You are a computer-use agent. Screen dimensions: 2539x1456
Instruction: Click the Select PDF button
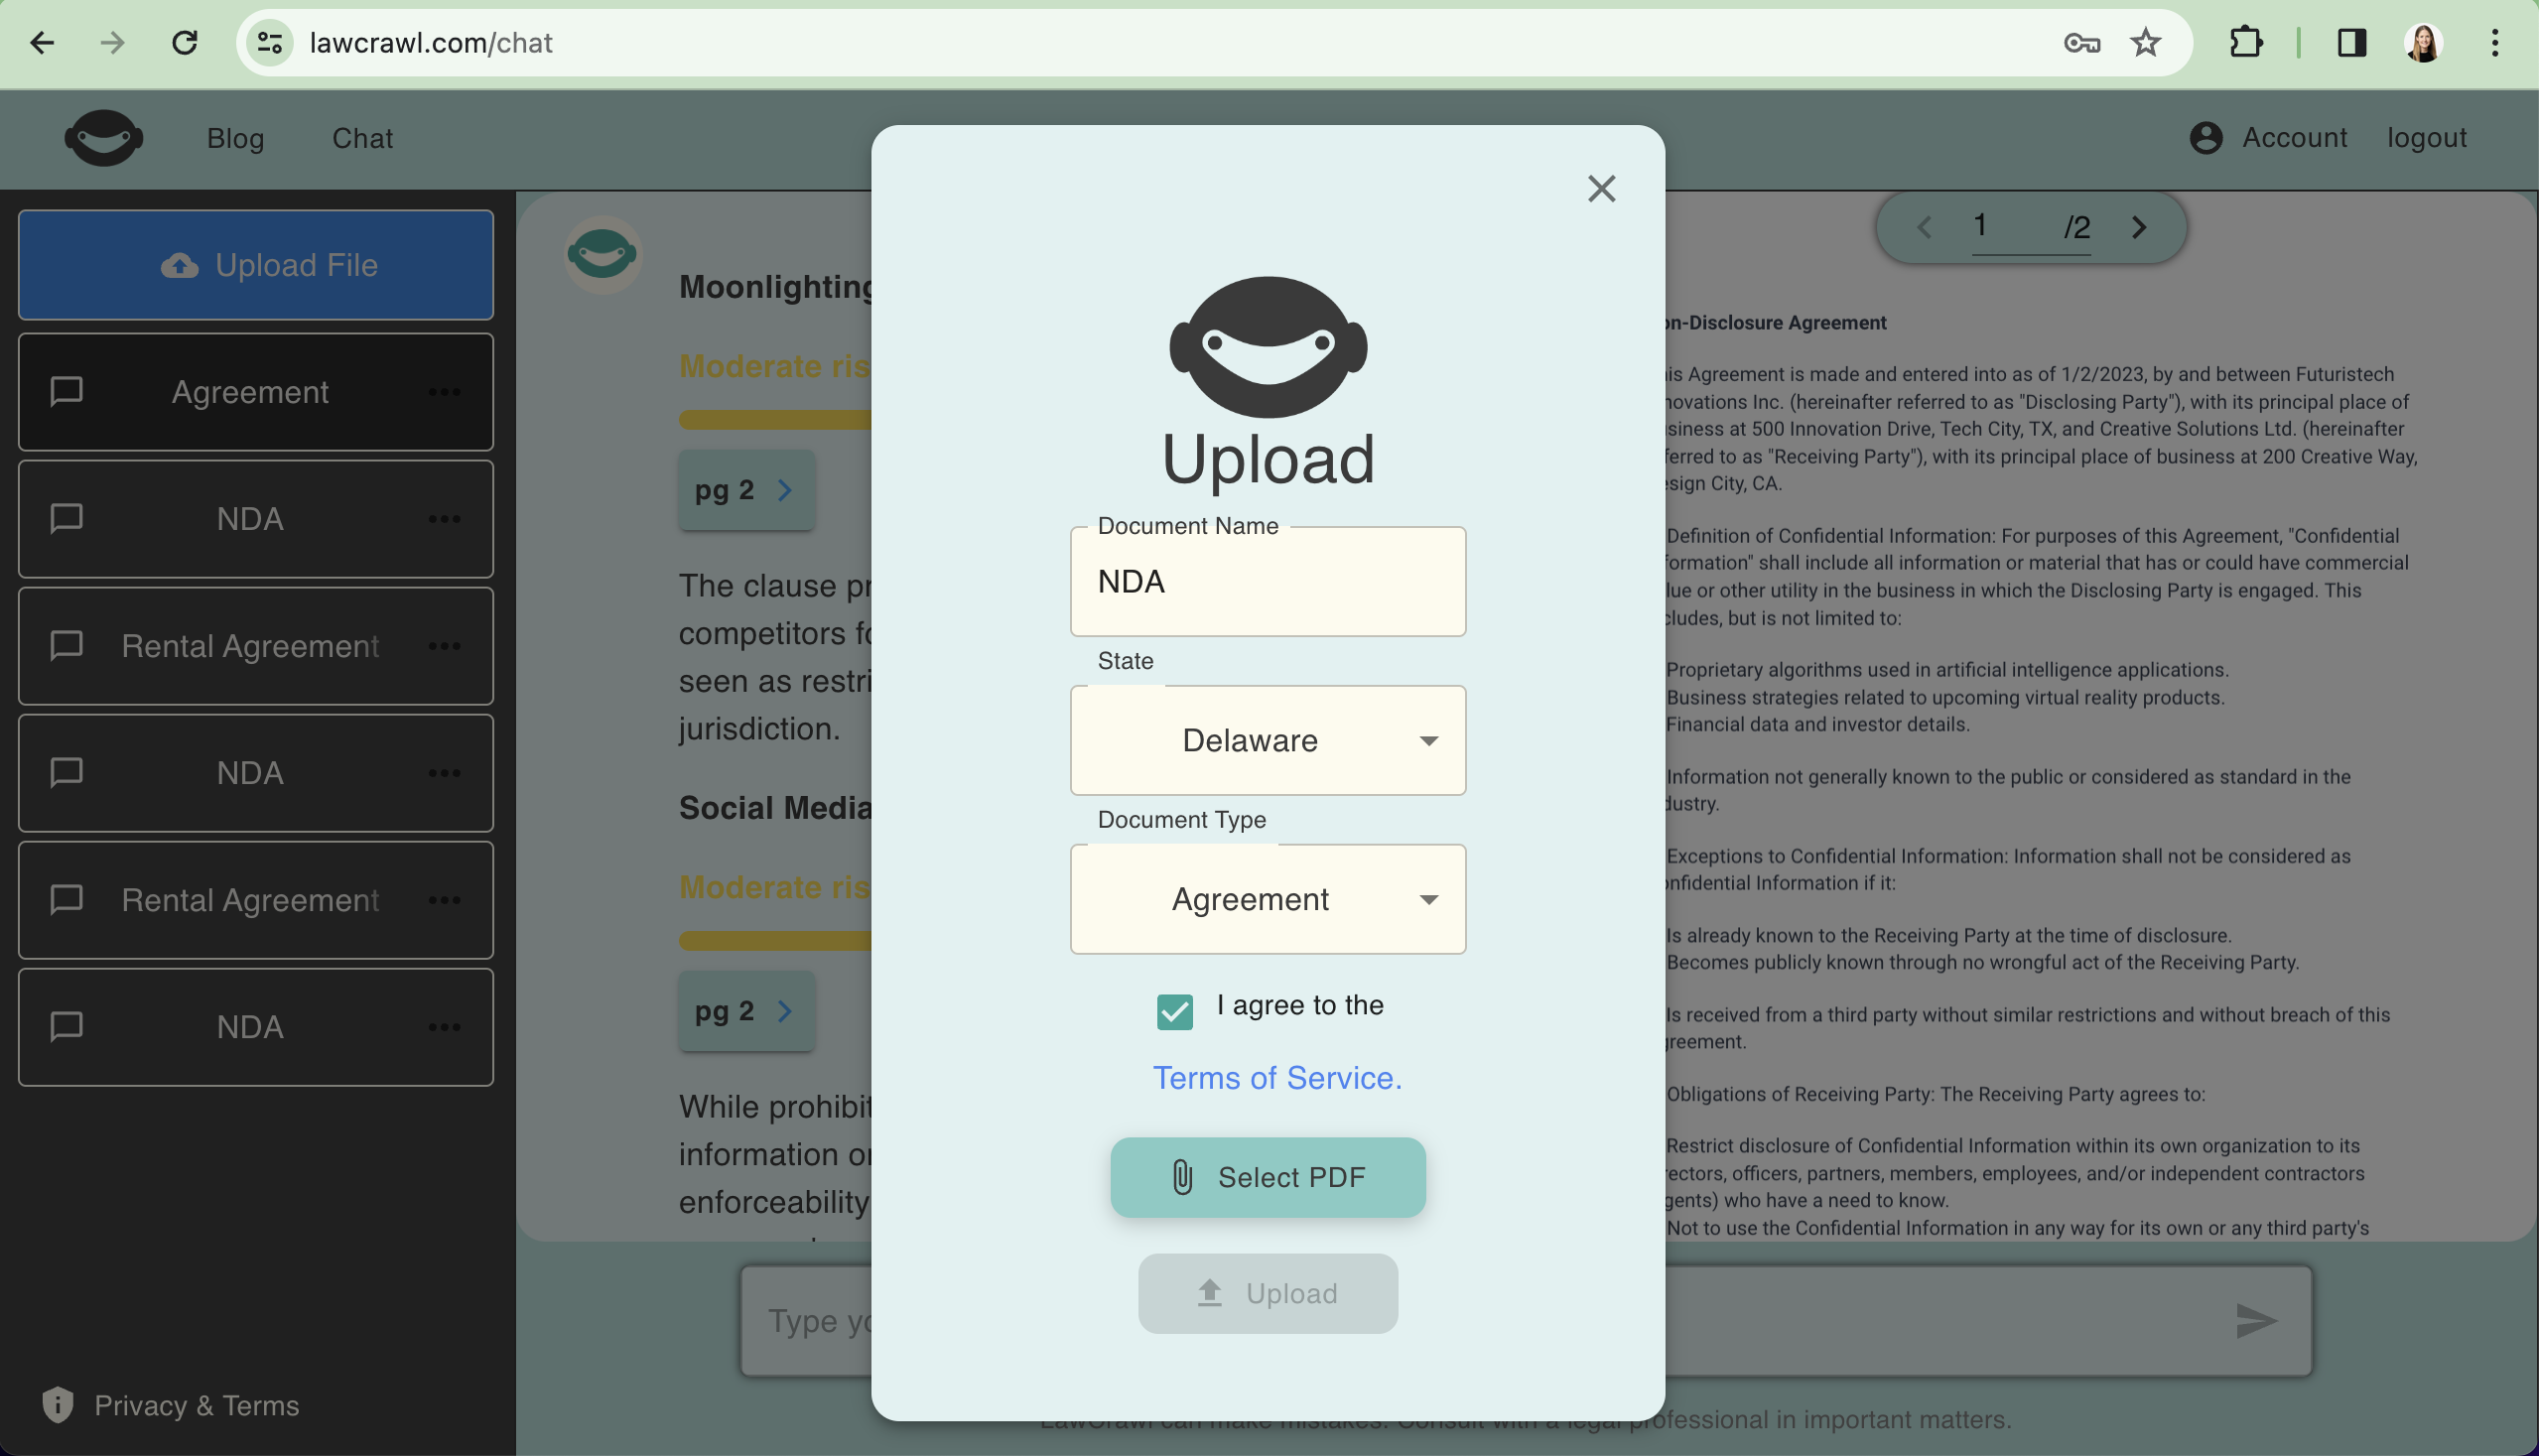click(x=1267, y=1177)
